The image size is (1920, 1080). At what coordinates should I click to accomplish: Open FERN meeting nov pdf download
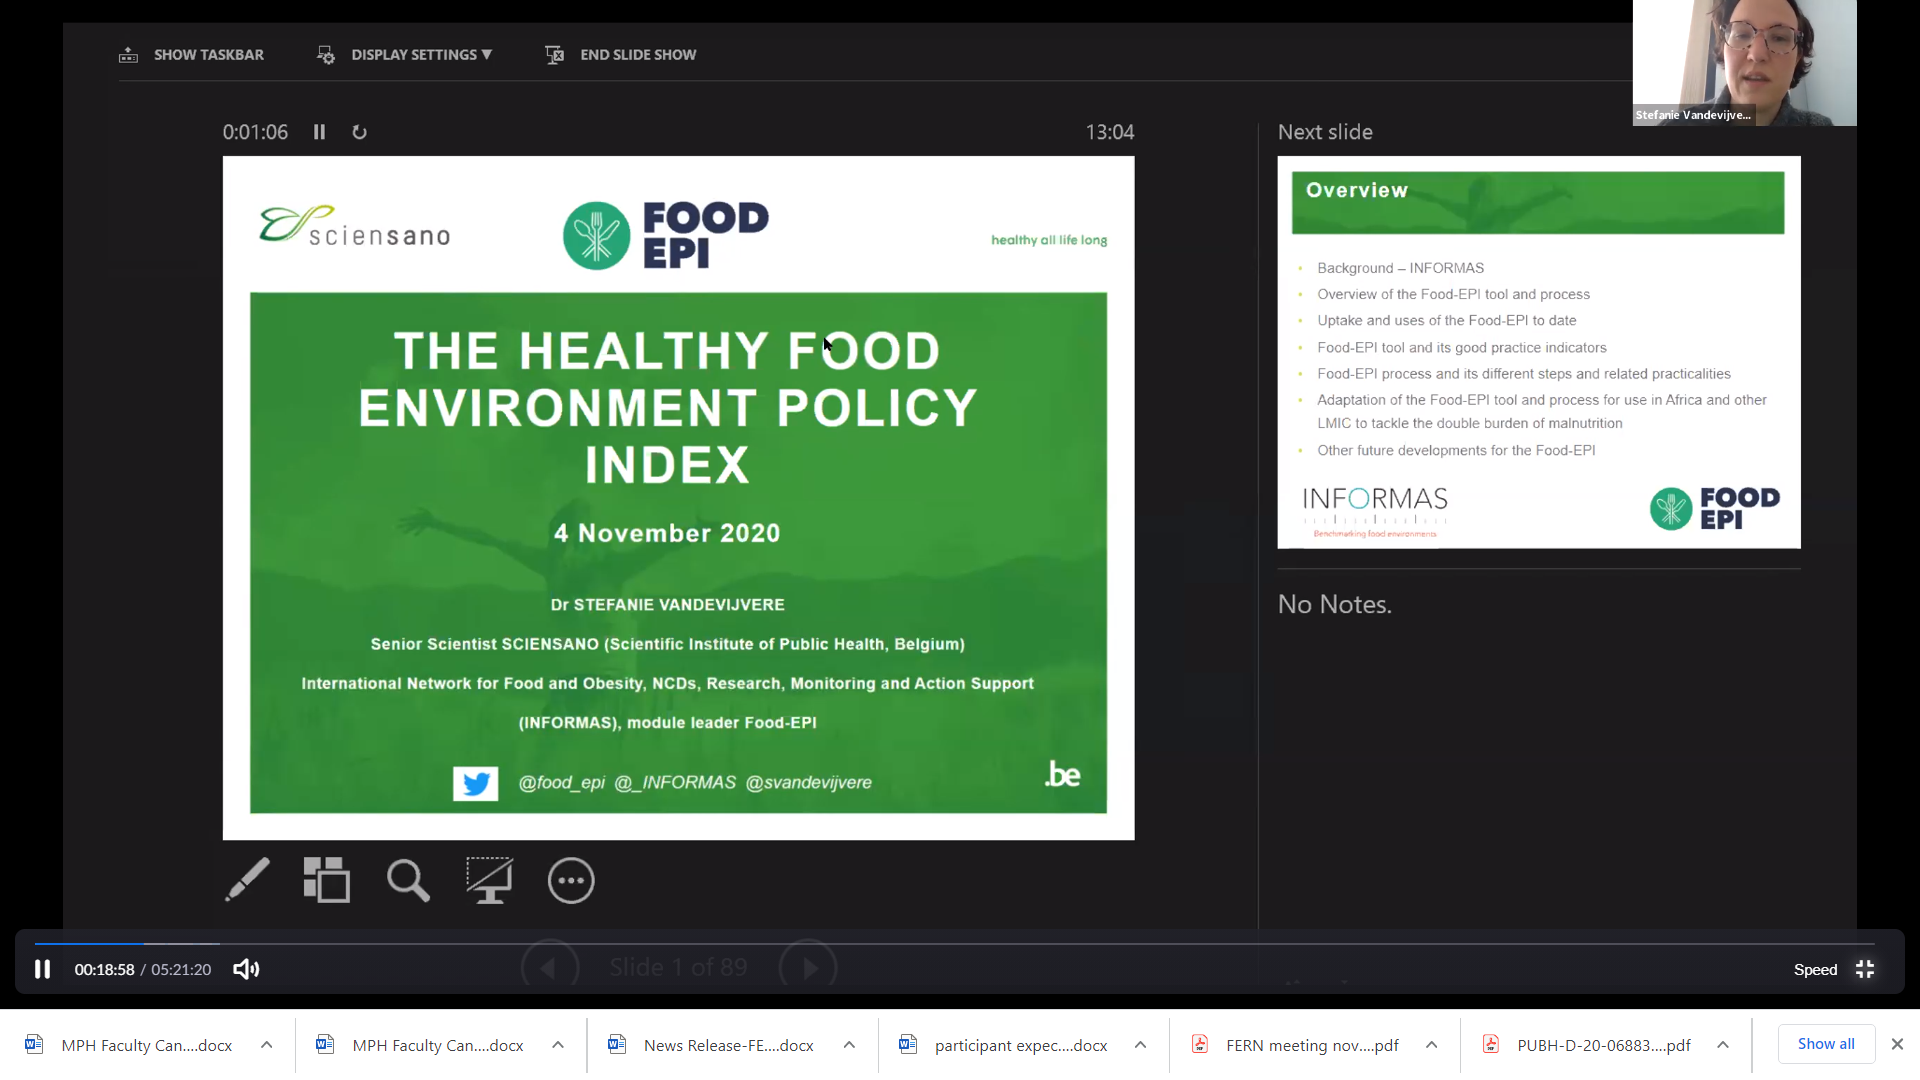click(1312, 1045)
